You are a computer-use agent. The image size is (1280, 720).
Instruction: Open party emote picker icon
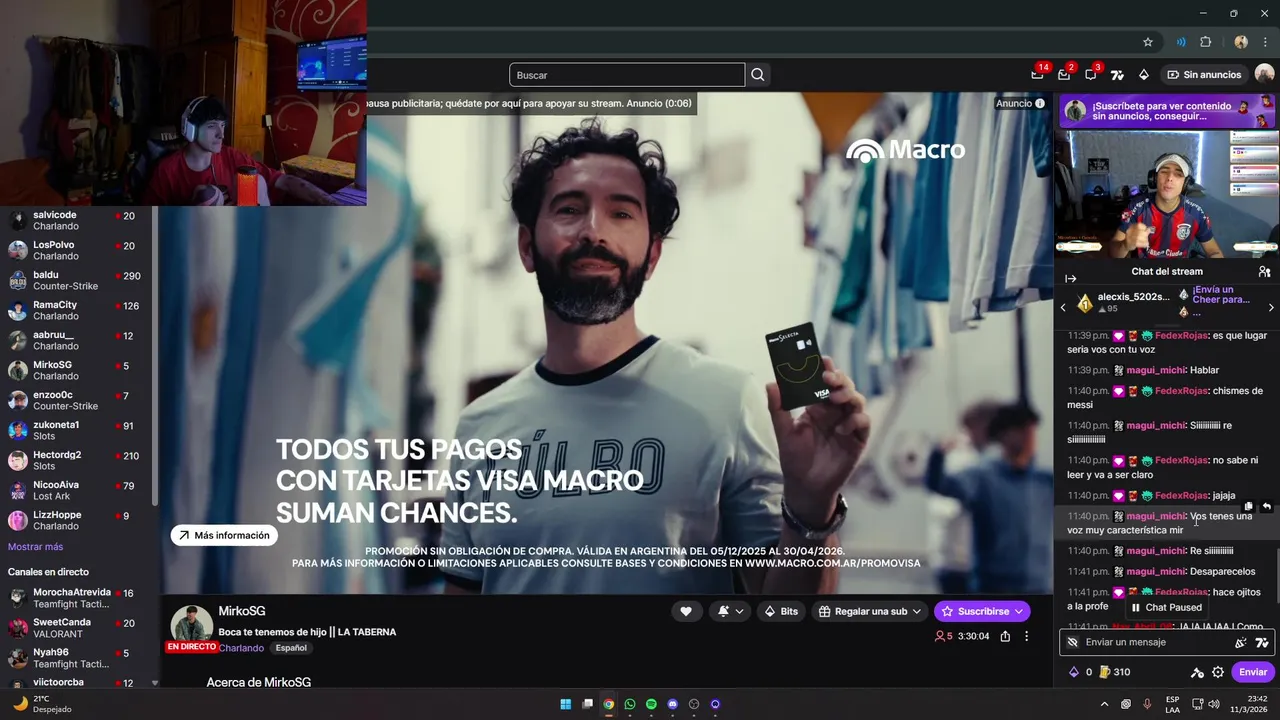click(x=1241, y=642)
